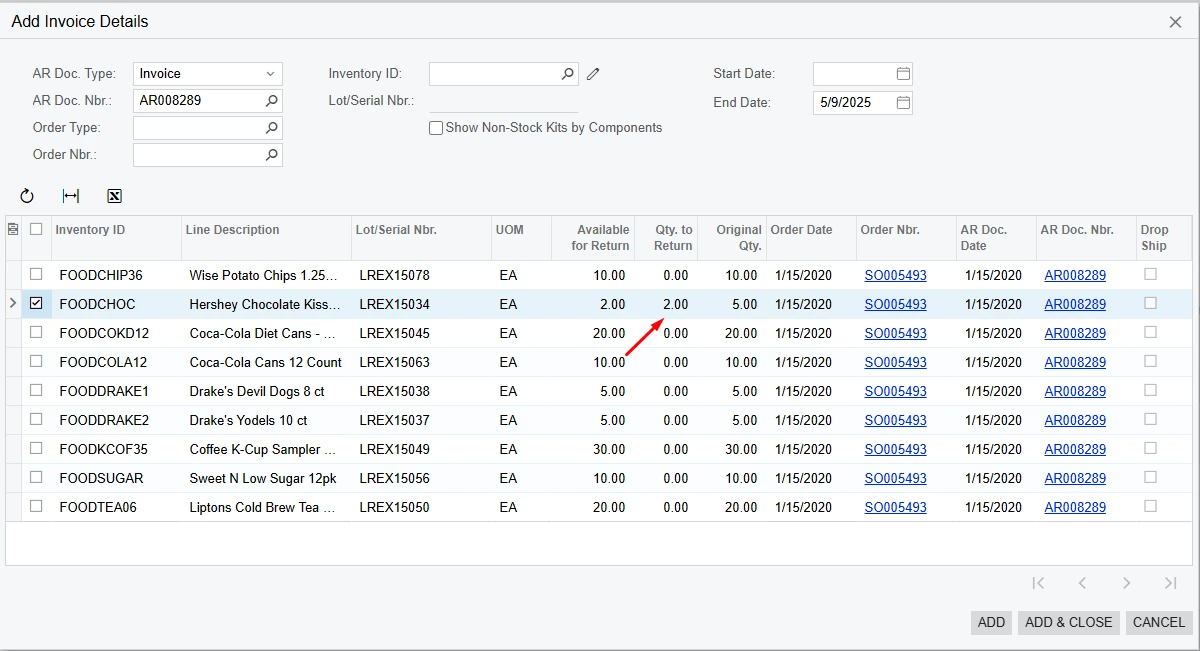
Task: Export the grid to Excel
Action: pyautogui.click(x=114, y=196)
